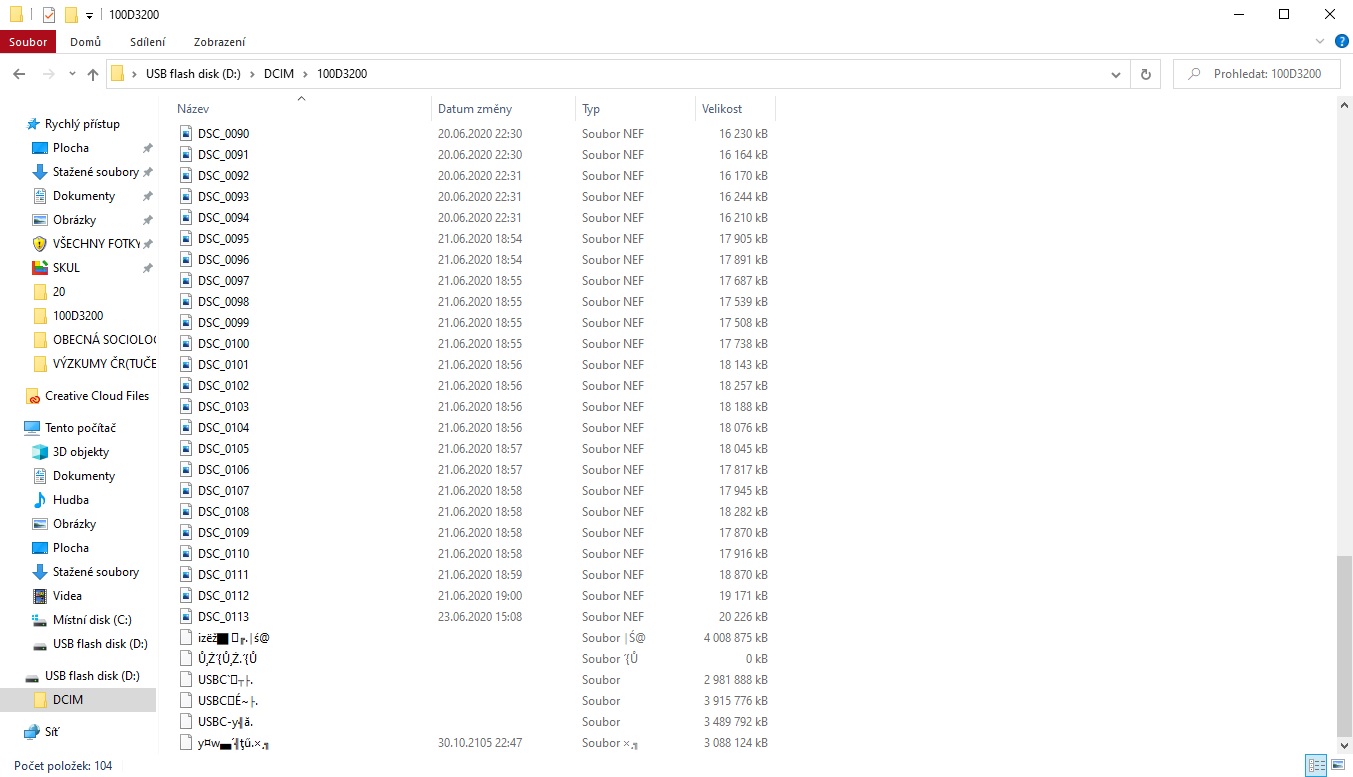Open address bar history dropdown
Screen dimensions: 1353x777
pyautogui.click(x=1115, y=74)
